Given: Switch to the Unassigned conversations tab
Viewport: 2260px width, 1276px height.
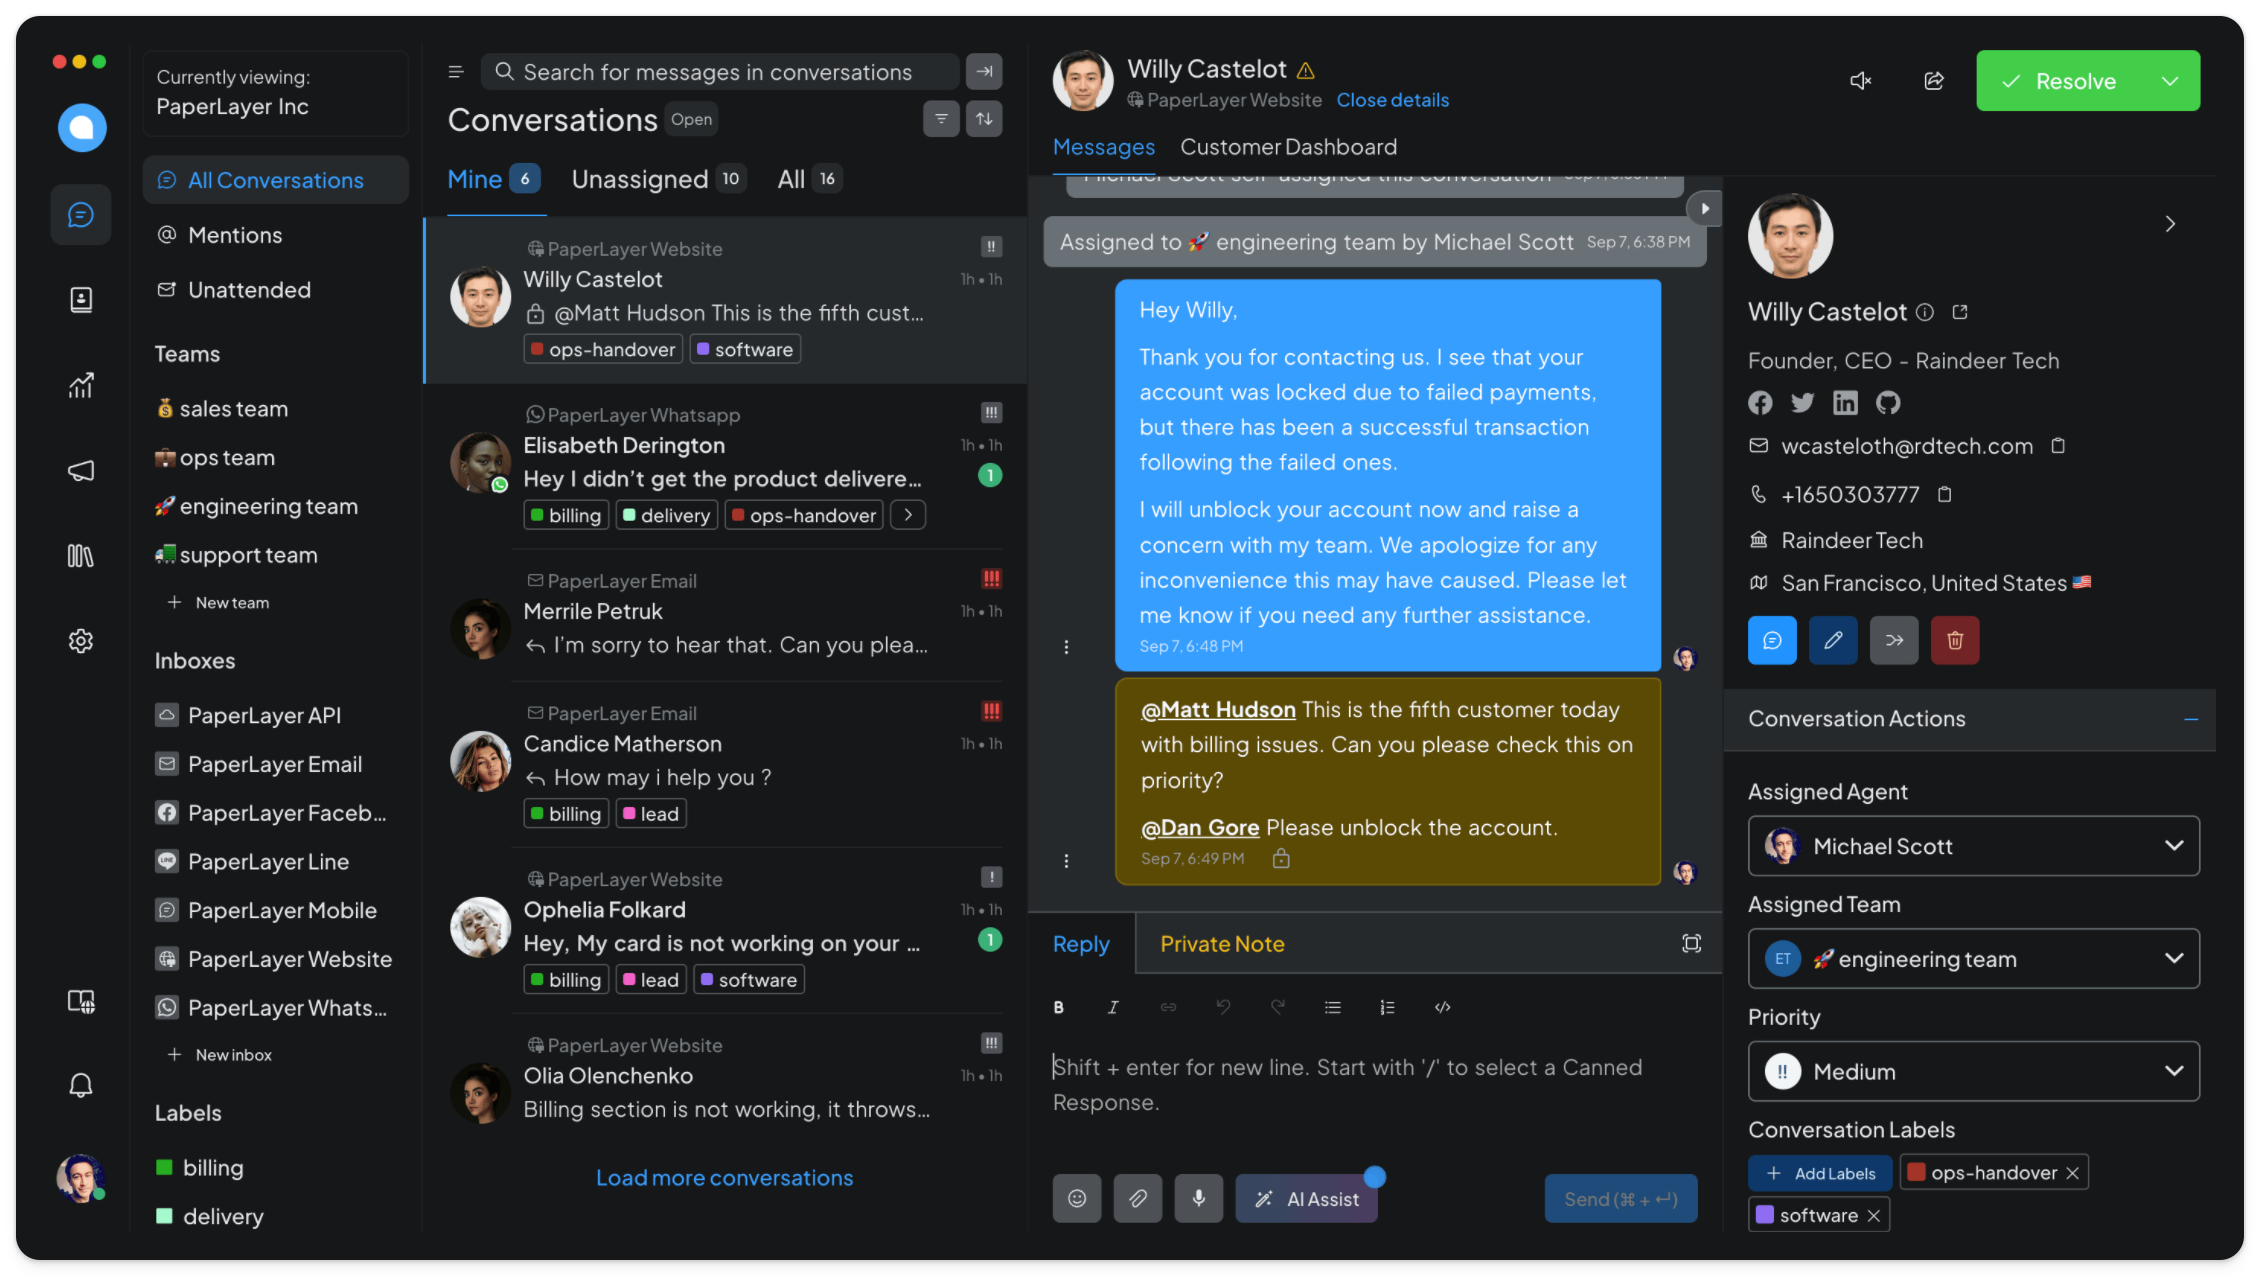Looking at the screenshot, I should (x=658, y=179).
